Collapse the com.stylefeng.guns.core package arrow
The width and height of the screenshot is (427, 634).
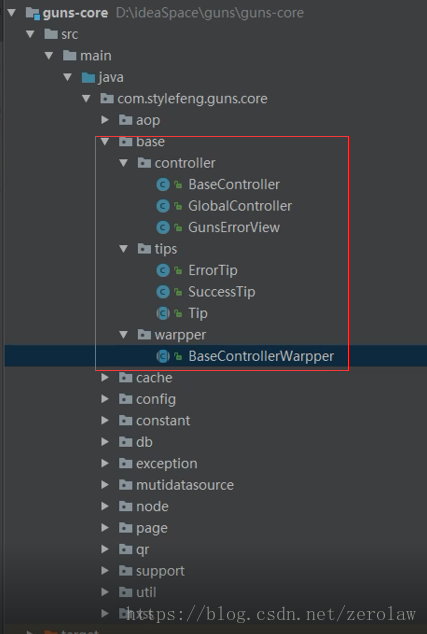point(87,98)
